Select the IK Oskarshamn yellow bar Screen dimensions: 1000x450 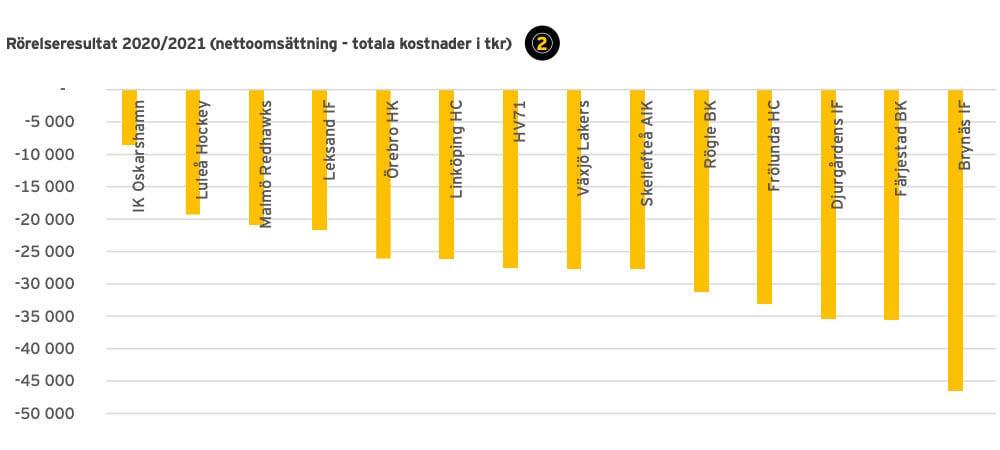129,117
